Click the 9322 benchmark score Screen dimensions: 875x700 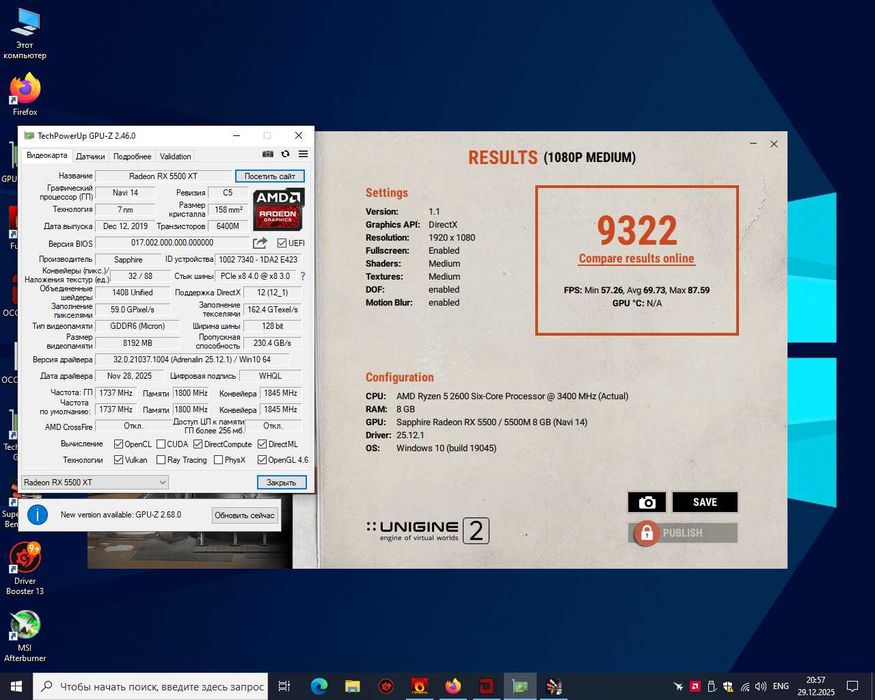[x=637, y=230]
